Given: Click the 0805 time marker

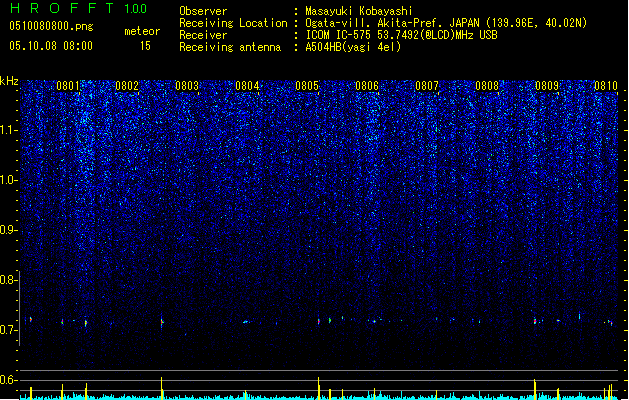Looking at the screenshot, I should [x=307, y=86].
